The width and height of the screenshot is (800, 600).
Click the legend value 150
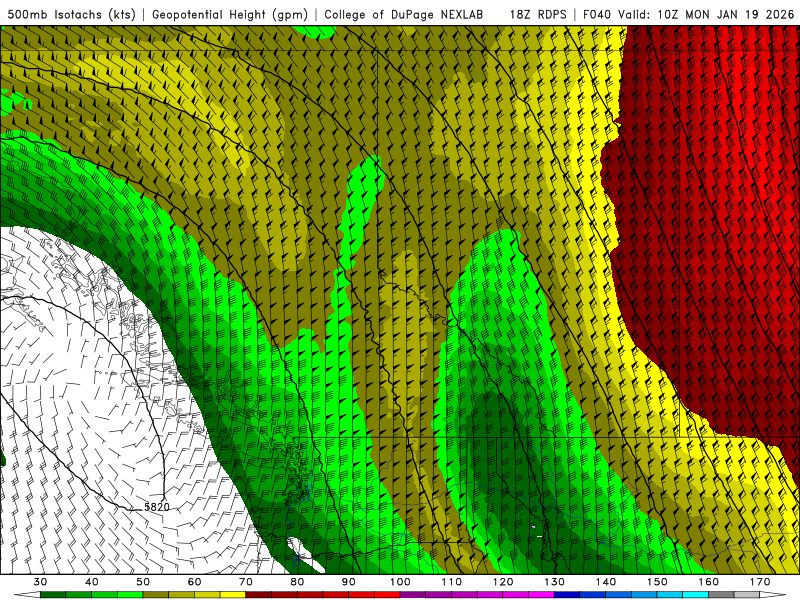tap(657, 582)
